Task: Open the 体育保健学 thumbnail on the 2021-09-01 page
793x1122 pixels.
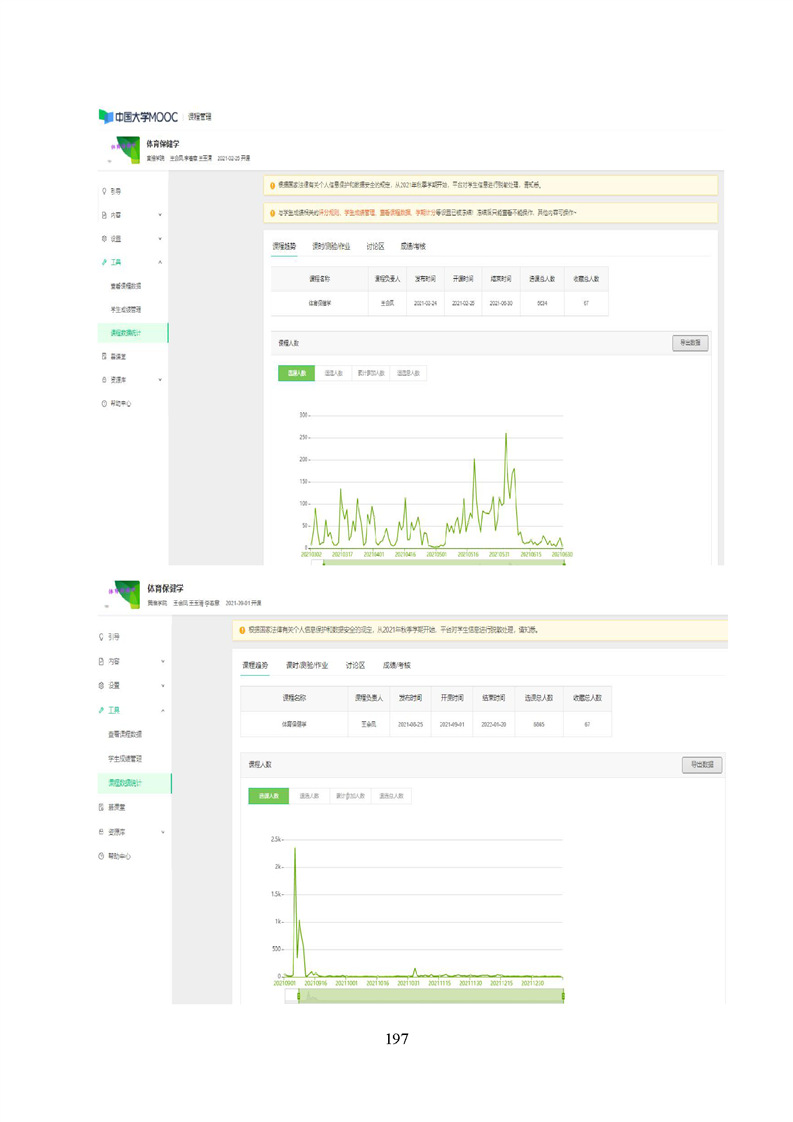Action: click(124, 594)
